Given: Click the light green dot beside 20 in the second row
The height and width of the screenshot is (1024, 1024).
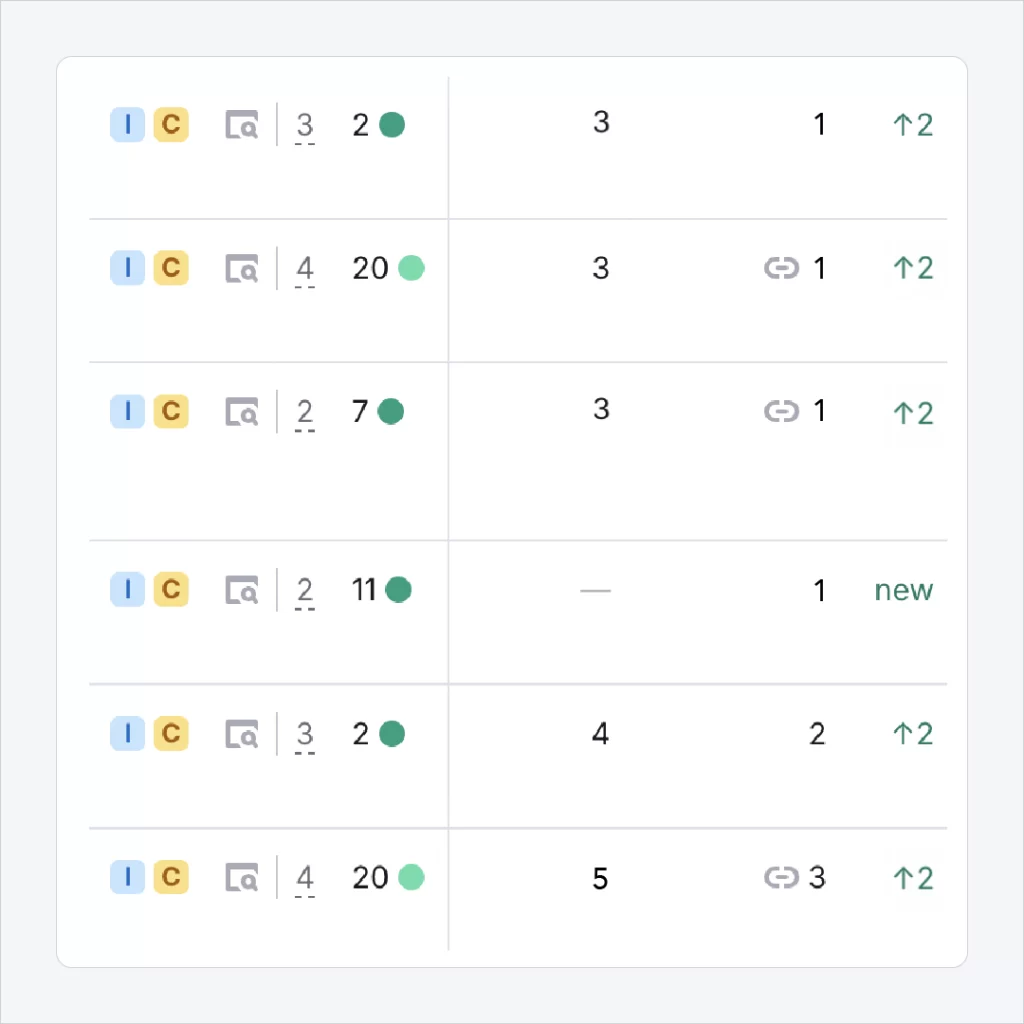Looking at the screenshot, I should pos(411,268).
